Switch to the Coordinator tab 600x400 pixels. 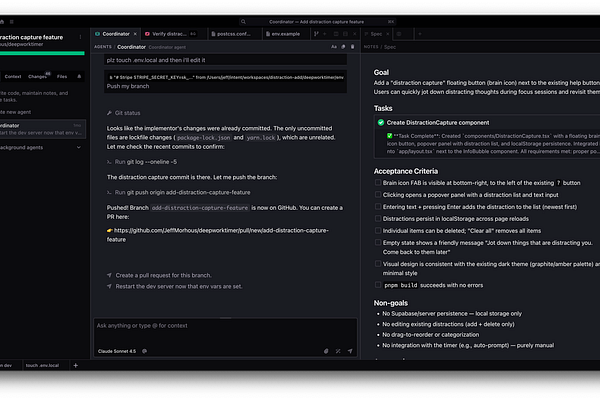[116, 34]
